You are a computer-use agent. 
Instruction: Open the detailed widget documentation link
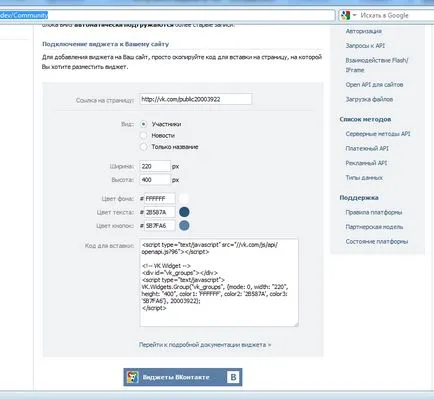[205, 345]
